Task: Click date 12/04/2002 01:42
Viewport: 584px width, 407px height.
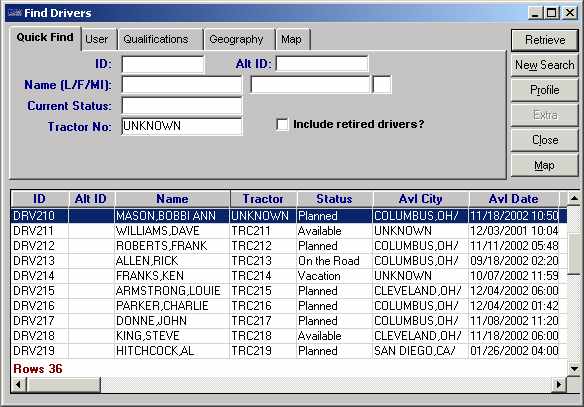Action: 514,306
